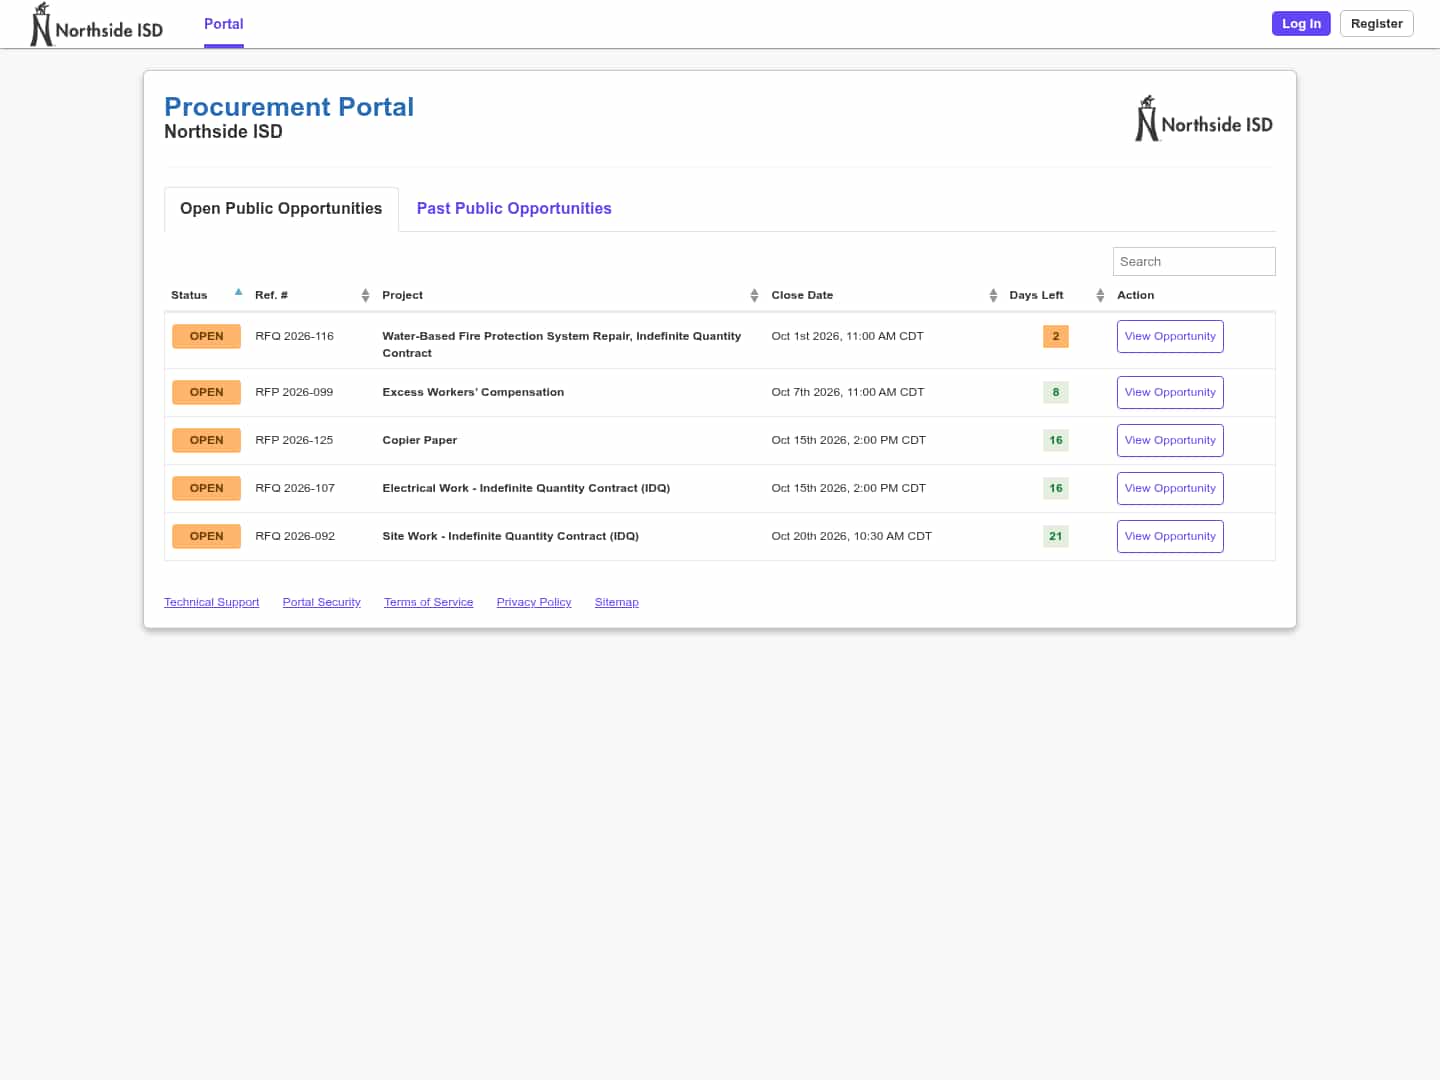Open the Portal nav item
Image resolution: width=1440 pixels, height=1080 pixels.
coord(224,24)
